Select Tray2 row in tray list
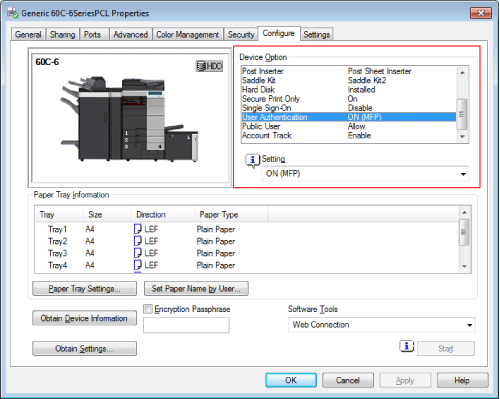500x399 pixels. pos(247,241)
